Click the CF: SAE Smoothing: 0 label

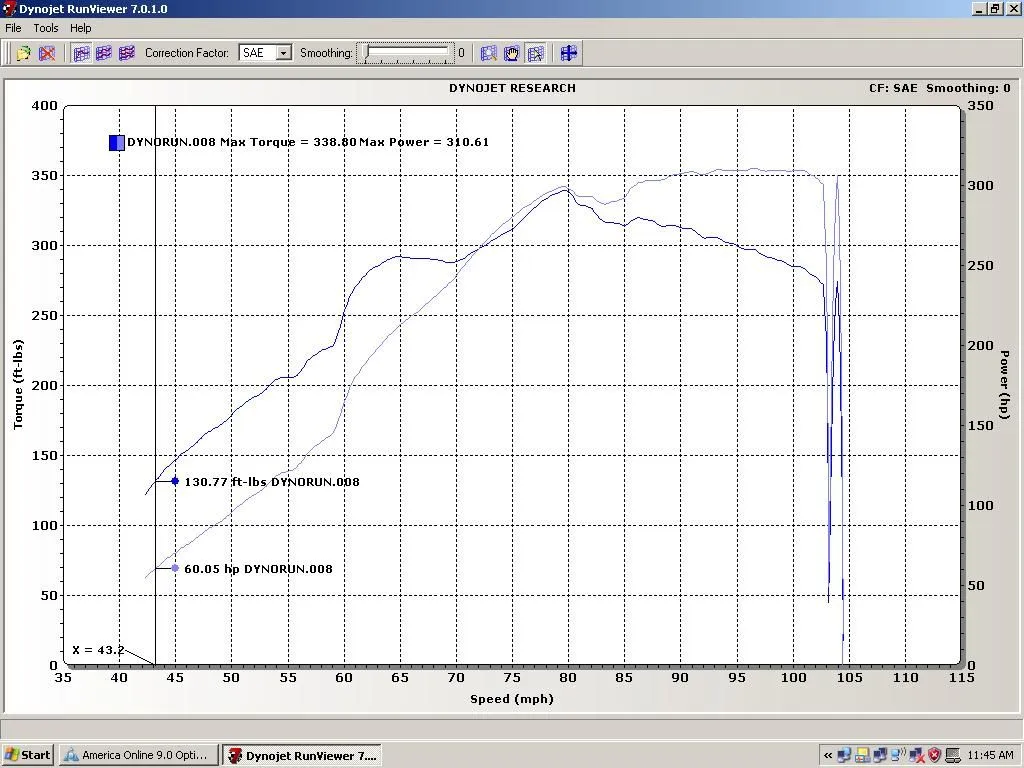pyautogui.click(x=939, y=88)
